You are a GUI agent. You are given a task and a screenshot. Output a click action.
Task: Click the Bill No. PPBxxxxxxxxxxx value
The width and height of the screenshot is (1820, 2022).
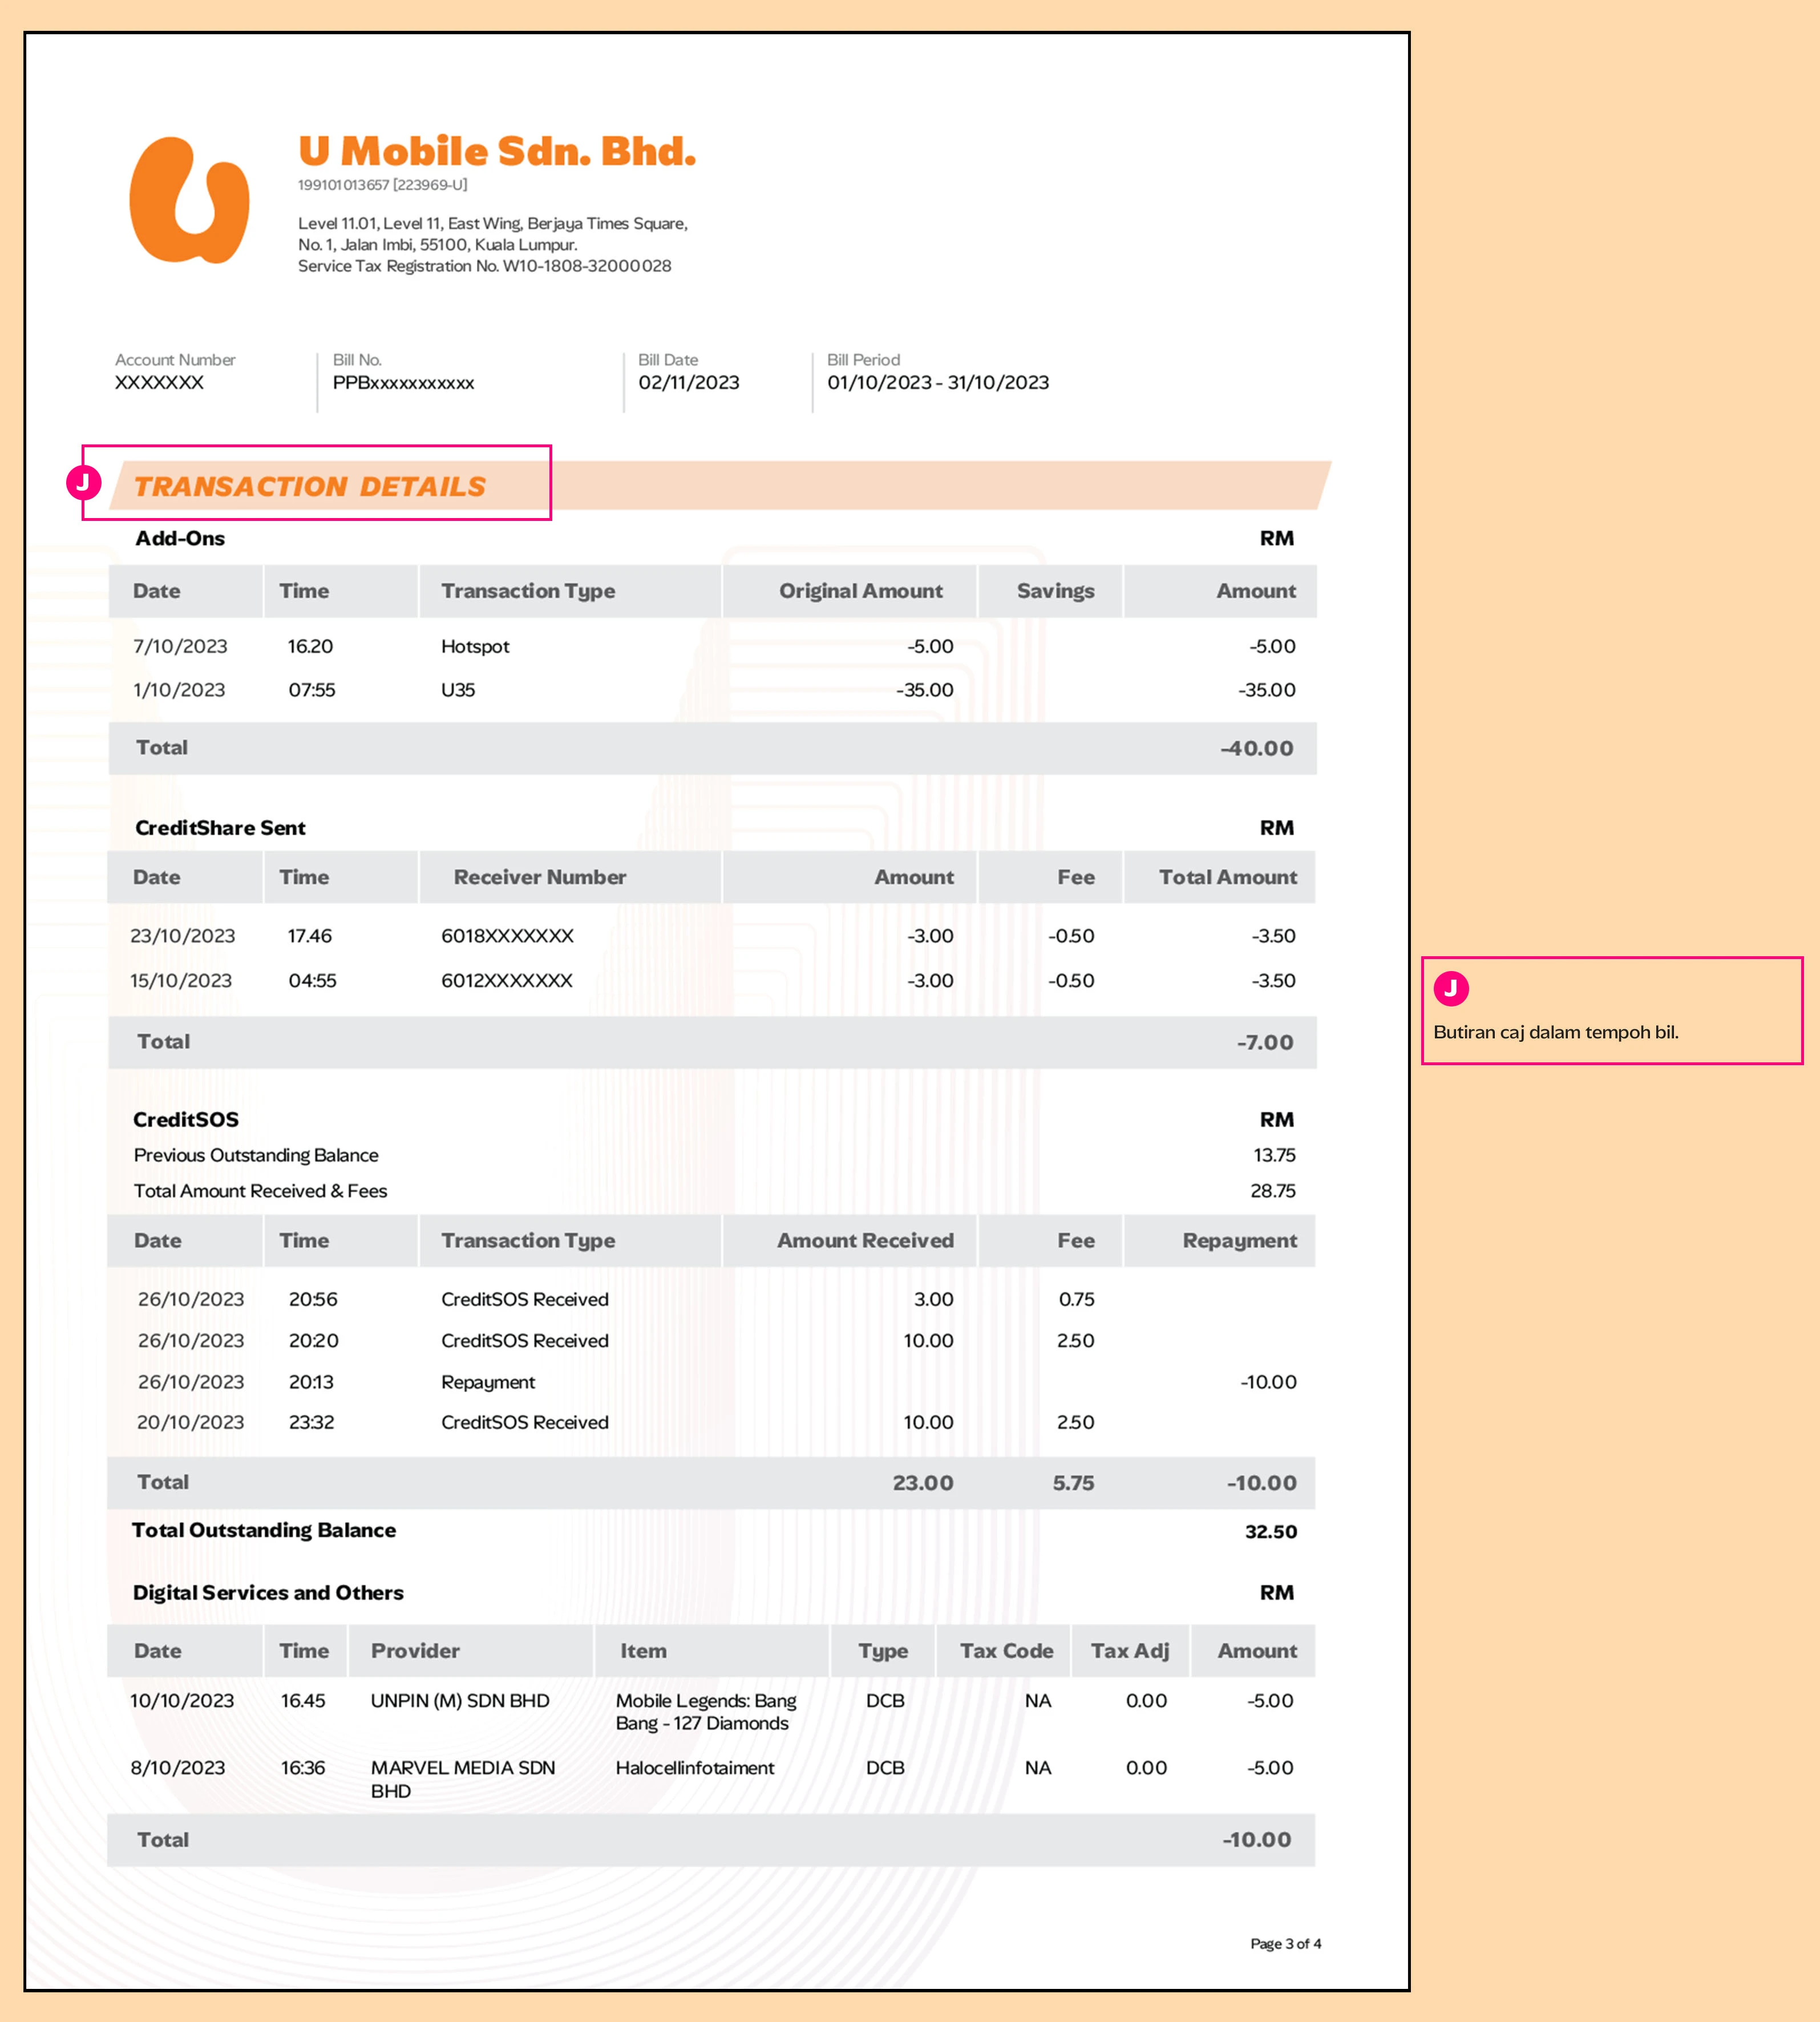click(403, 383)
